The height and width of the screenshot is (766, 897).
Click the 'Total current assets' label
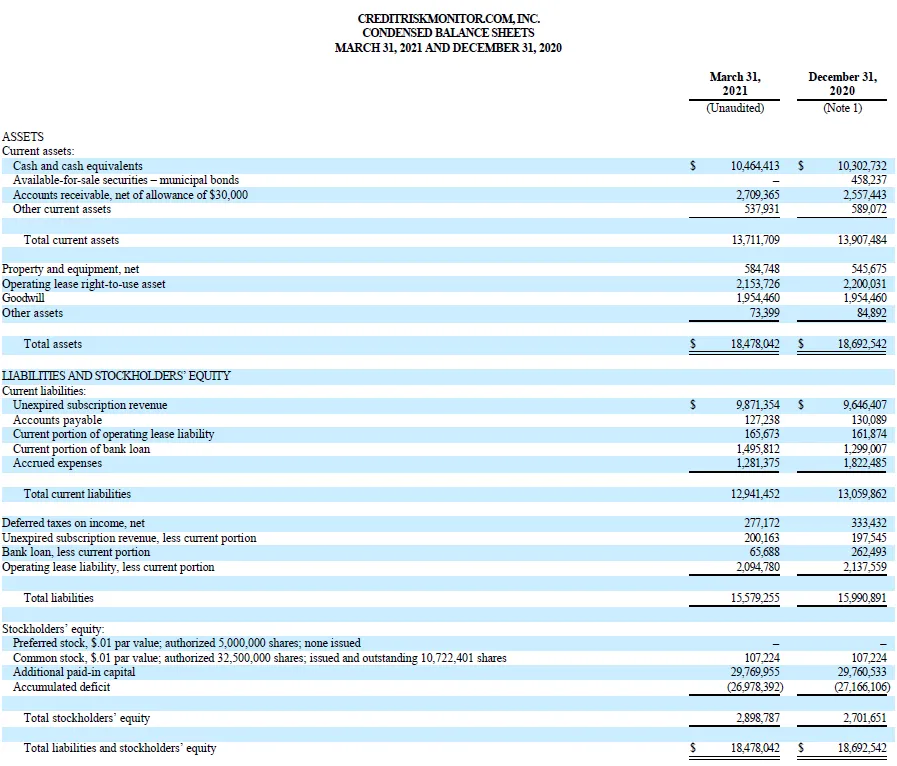point(72,240)
